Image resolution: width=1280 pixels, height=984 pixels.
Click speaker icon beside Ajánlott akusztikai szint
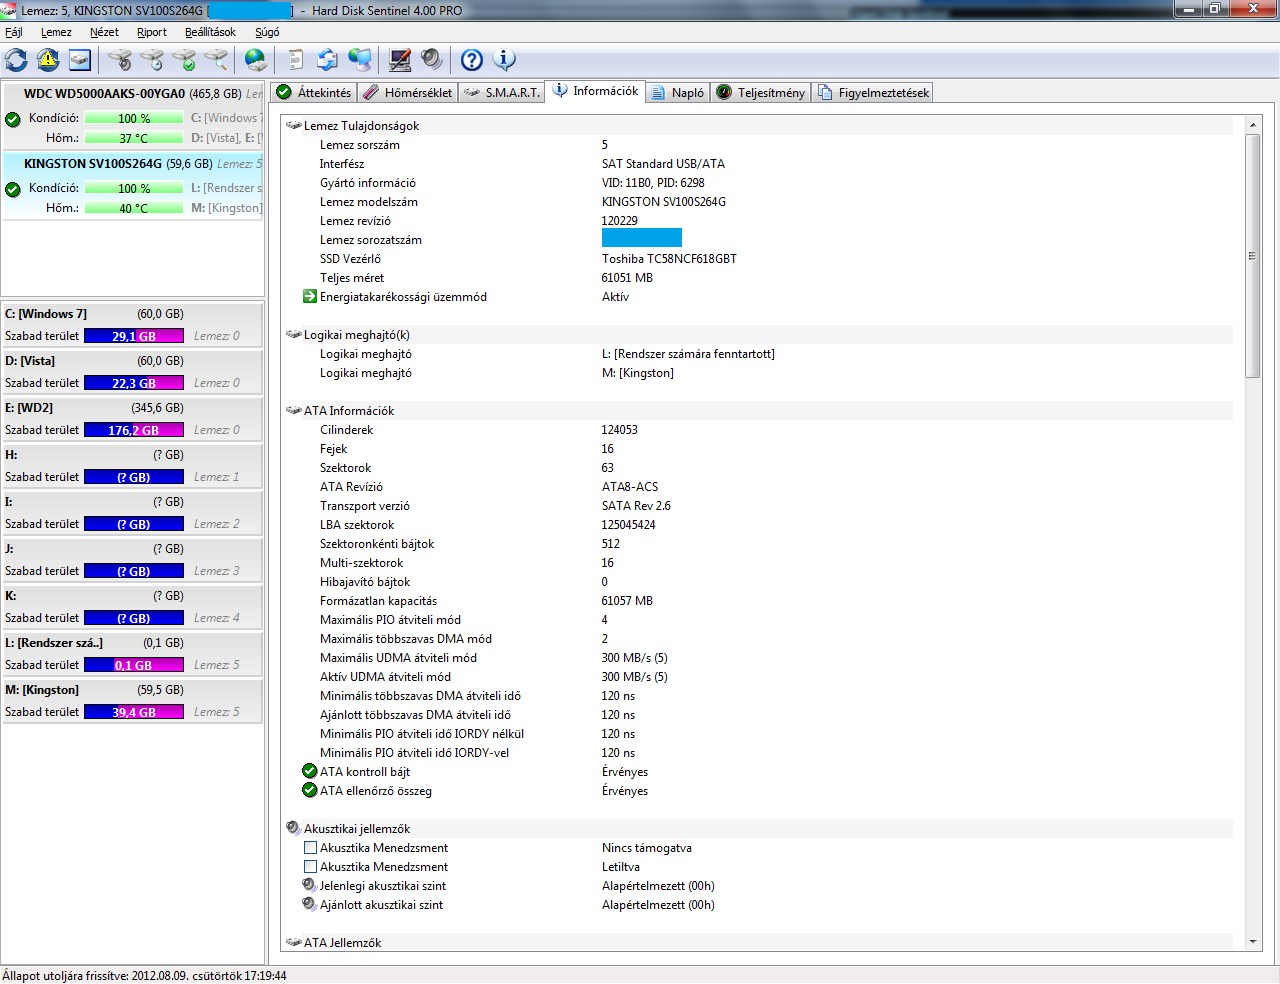point(310,904)
